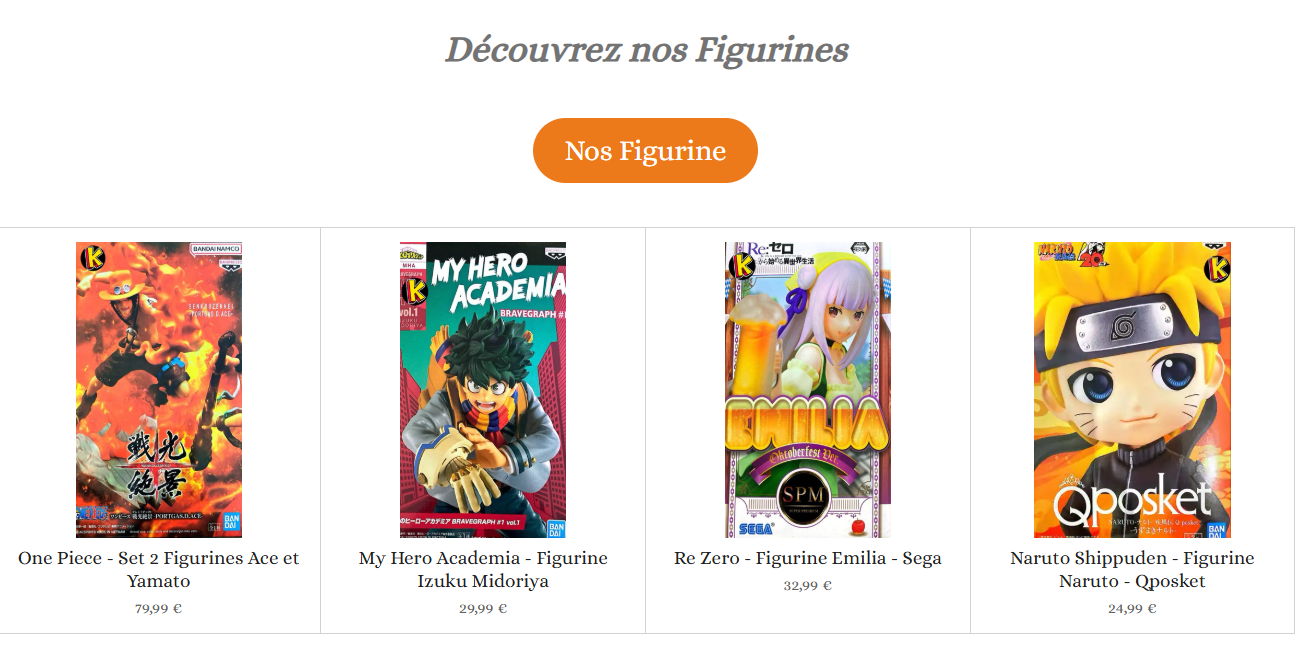Open My Hero Academia Izuku Midoriya title link
1295x656 pixels.
(483, 569)
